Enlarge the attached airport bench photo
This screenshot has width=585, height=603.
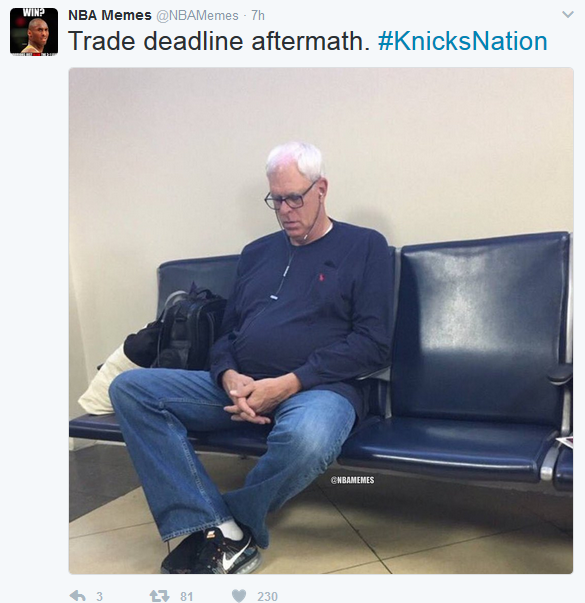coord(321,321)
